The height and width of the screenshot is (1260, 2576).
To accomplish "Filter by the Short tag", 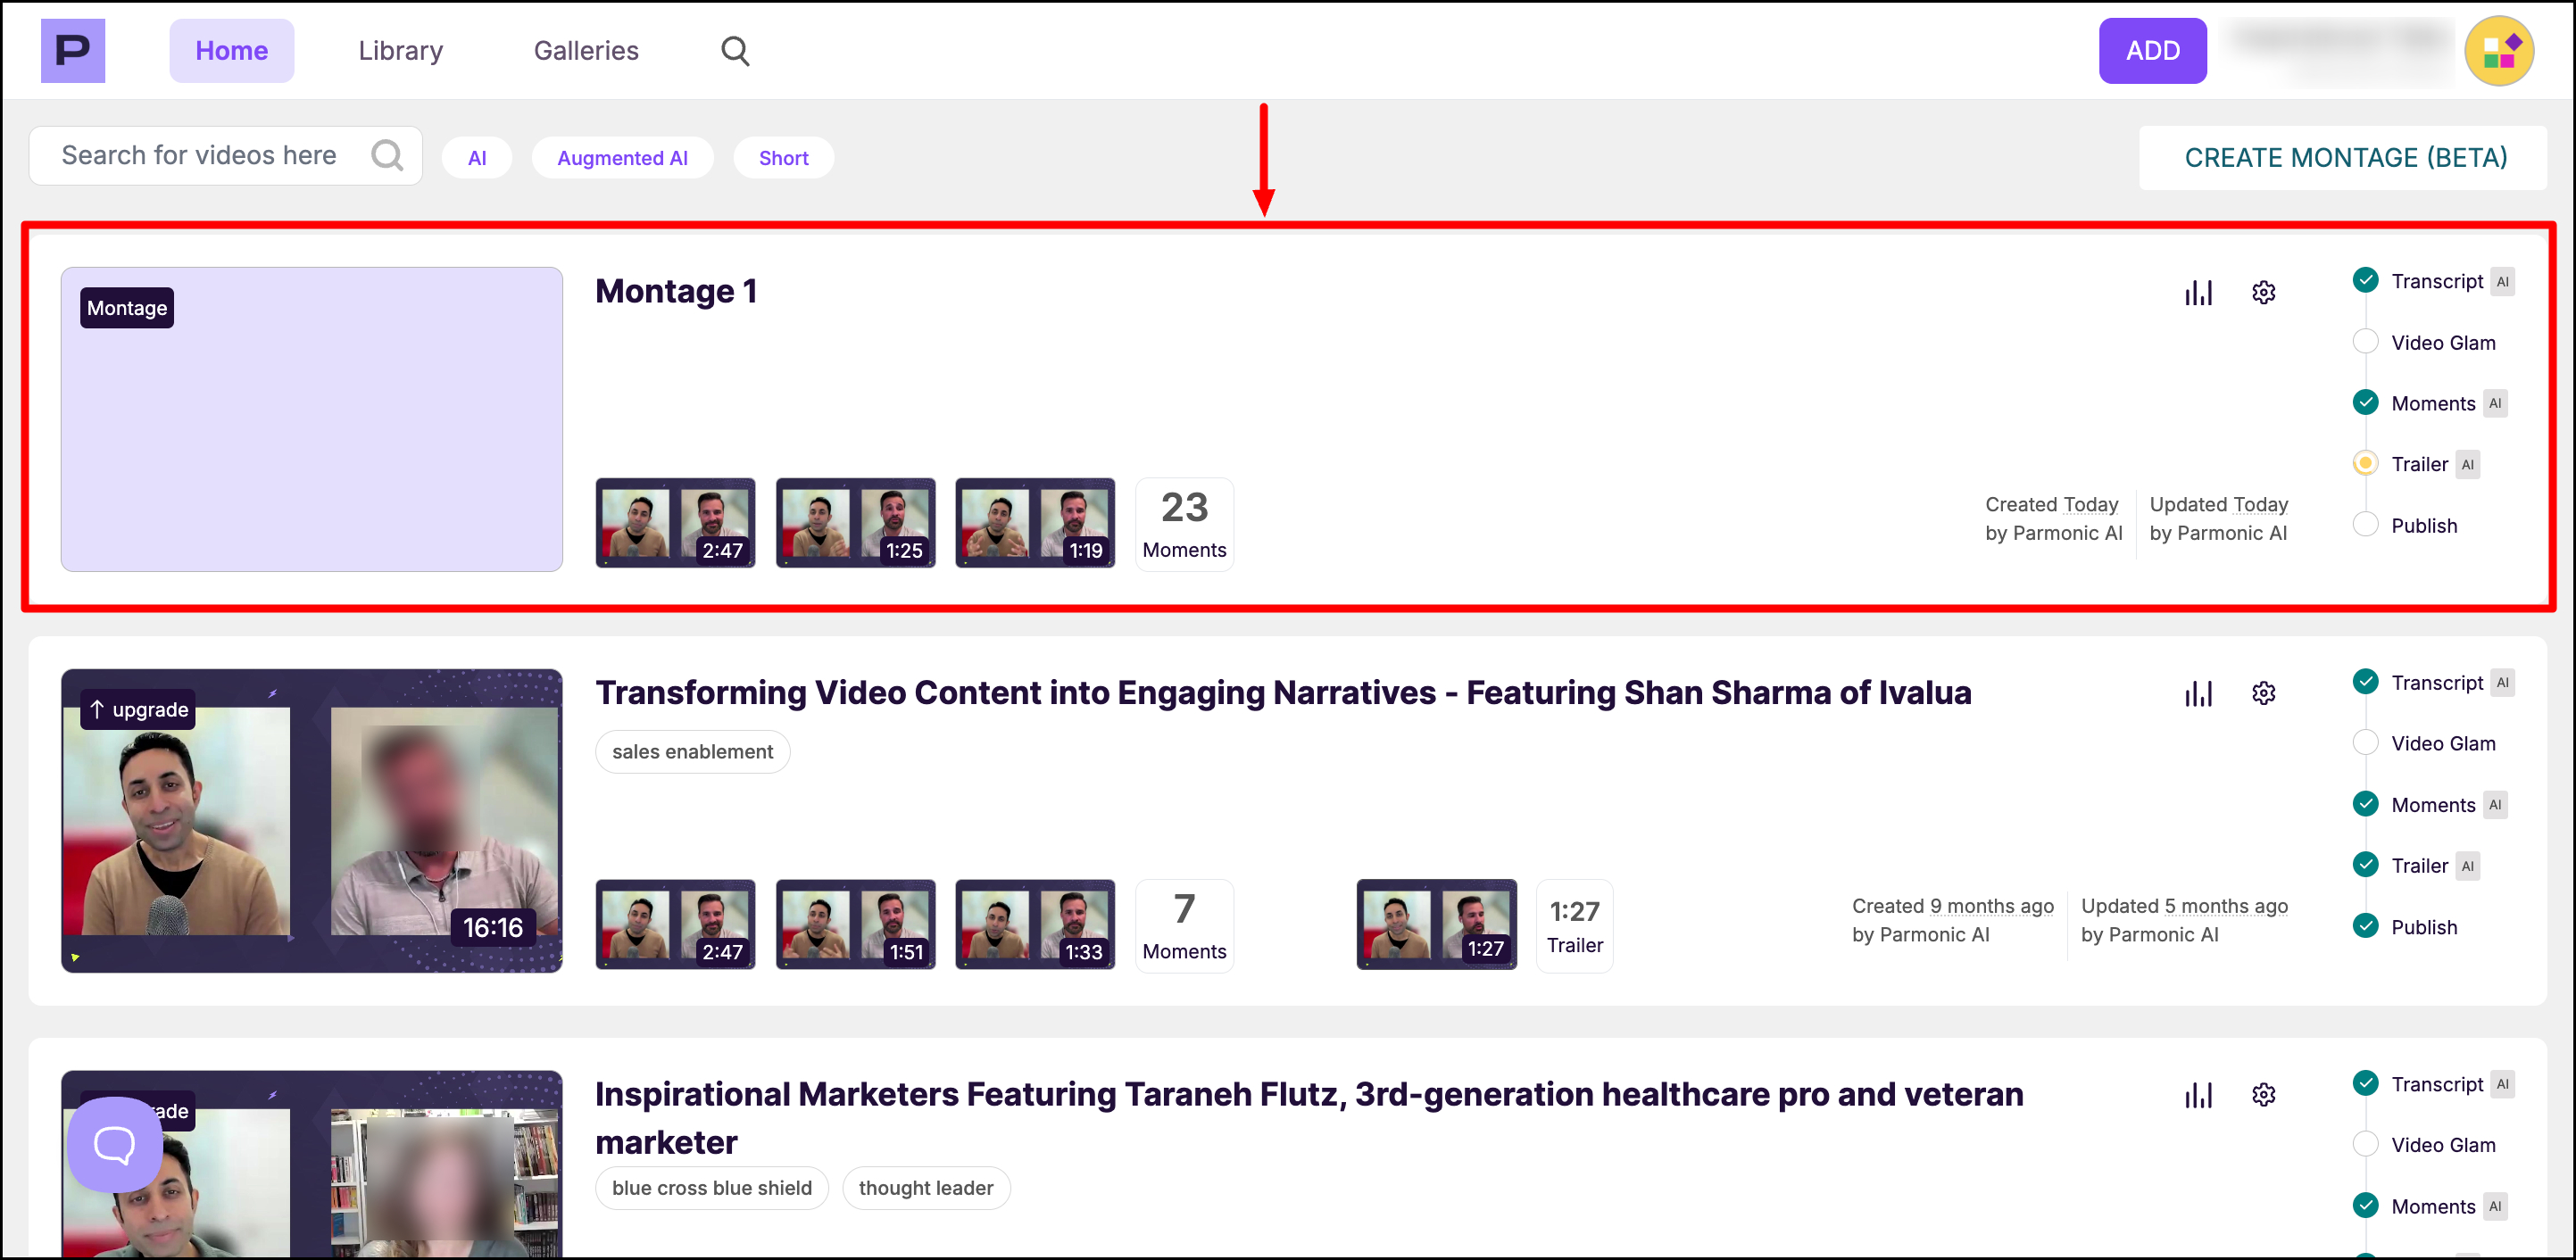I will coord(783,158).
